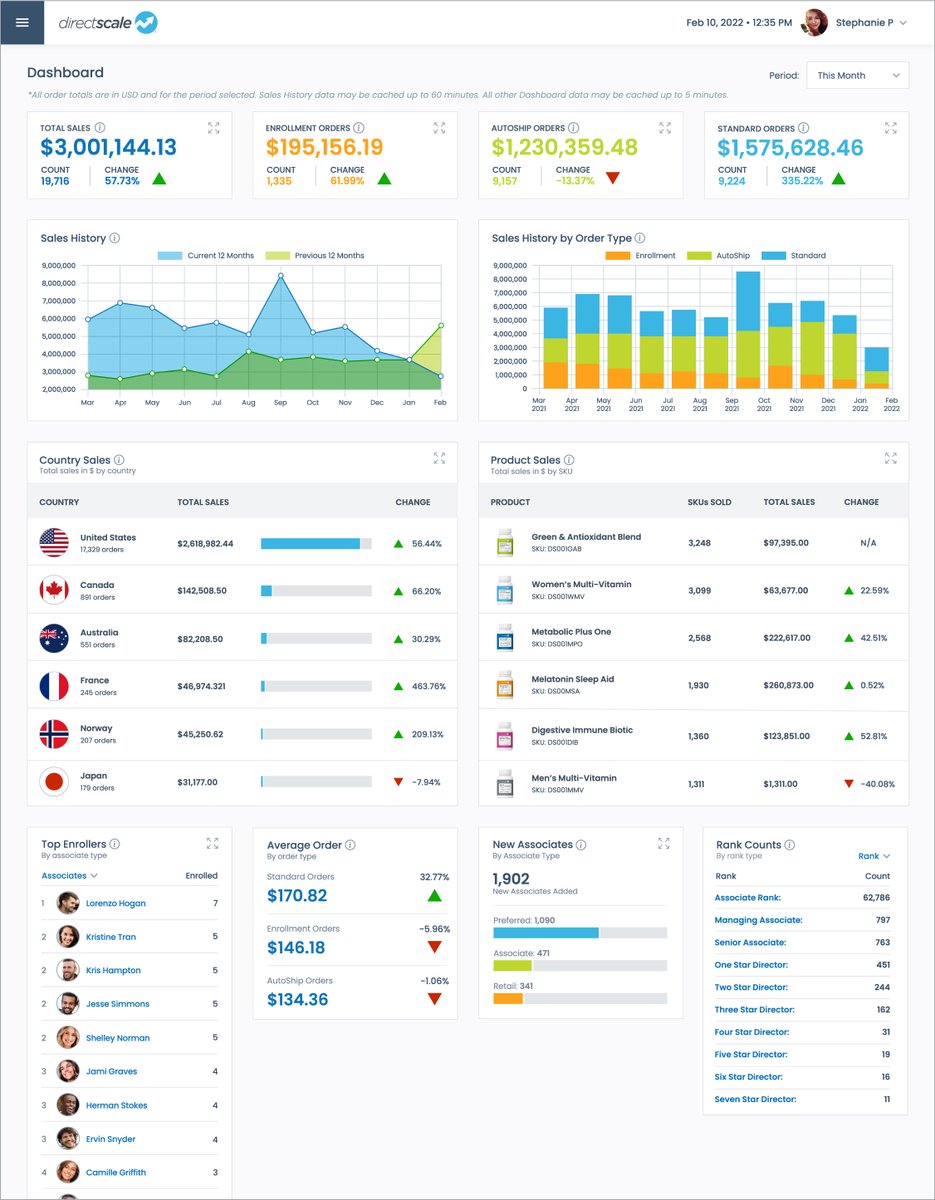Open Jami Graves's profile link
Image resolution: width=935 pixels, height=1200 pixels.
[112, 1071]
